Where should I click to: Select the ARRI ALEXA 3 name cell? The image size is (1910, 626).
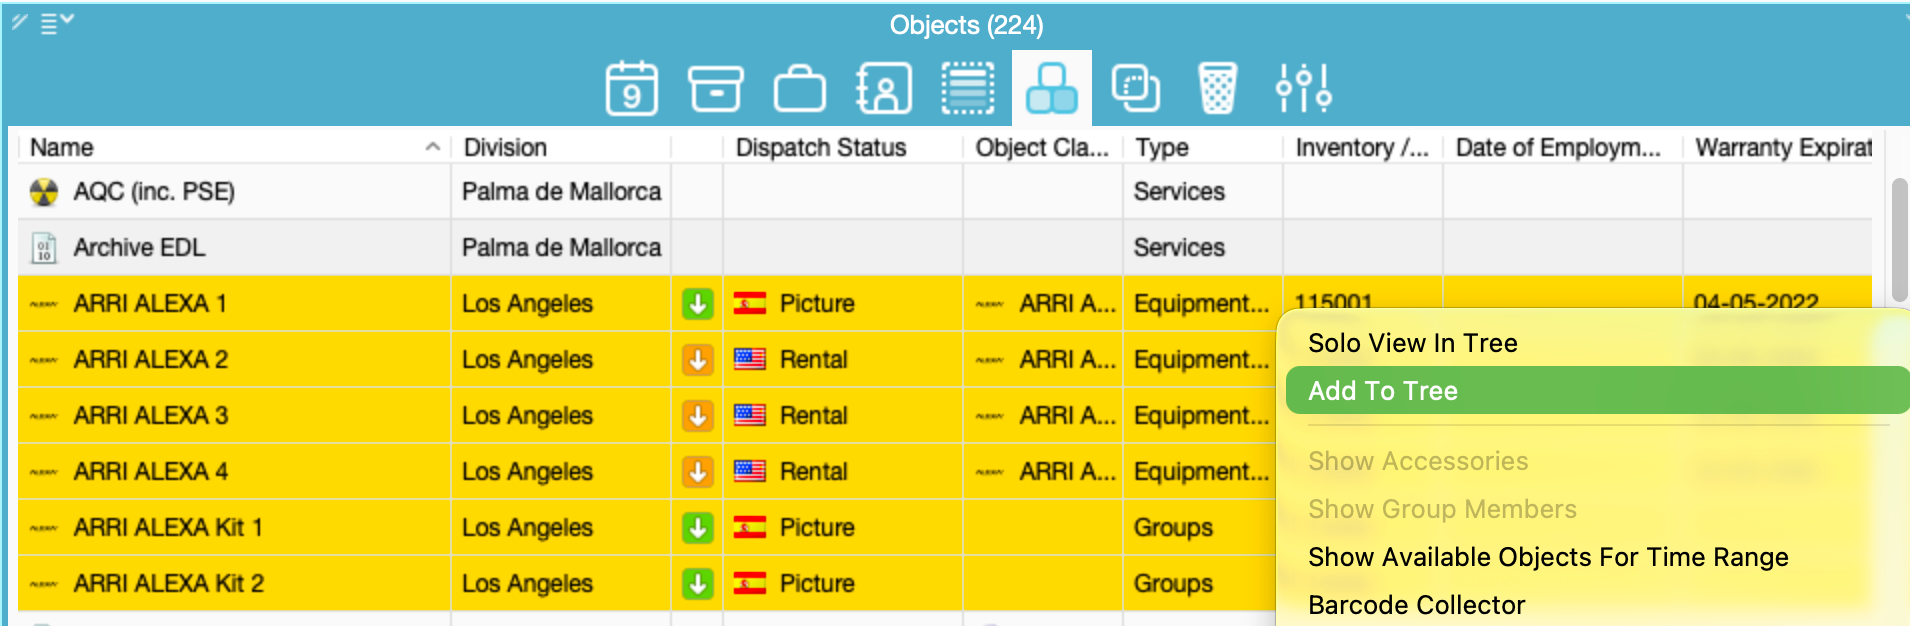pyautogui.click(x=151, y=415)
